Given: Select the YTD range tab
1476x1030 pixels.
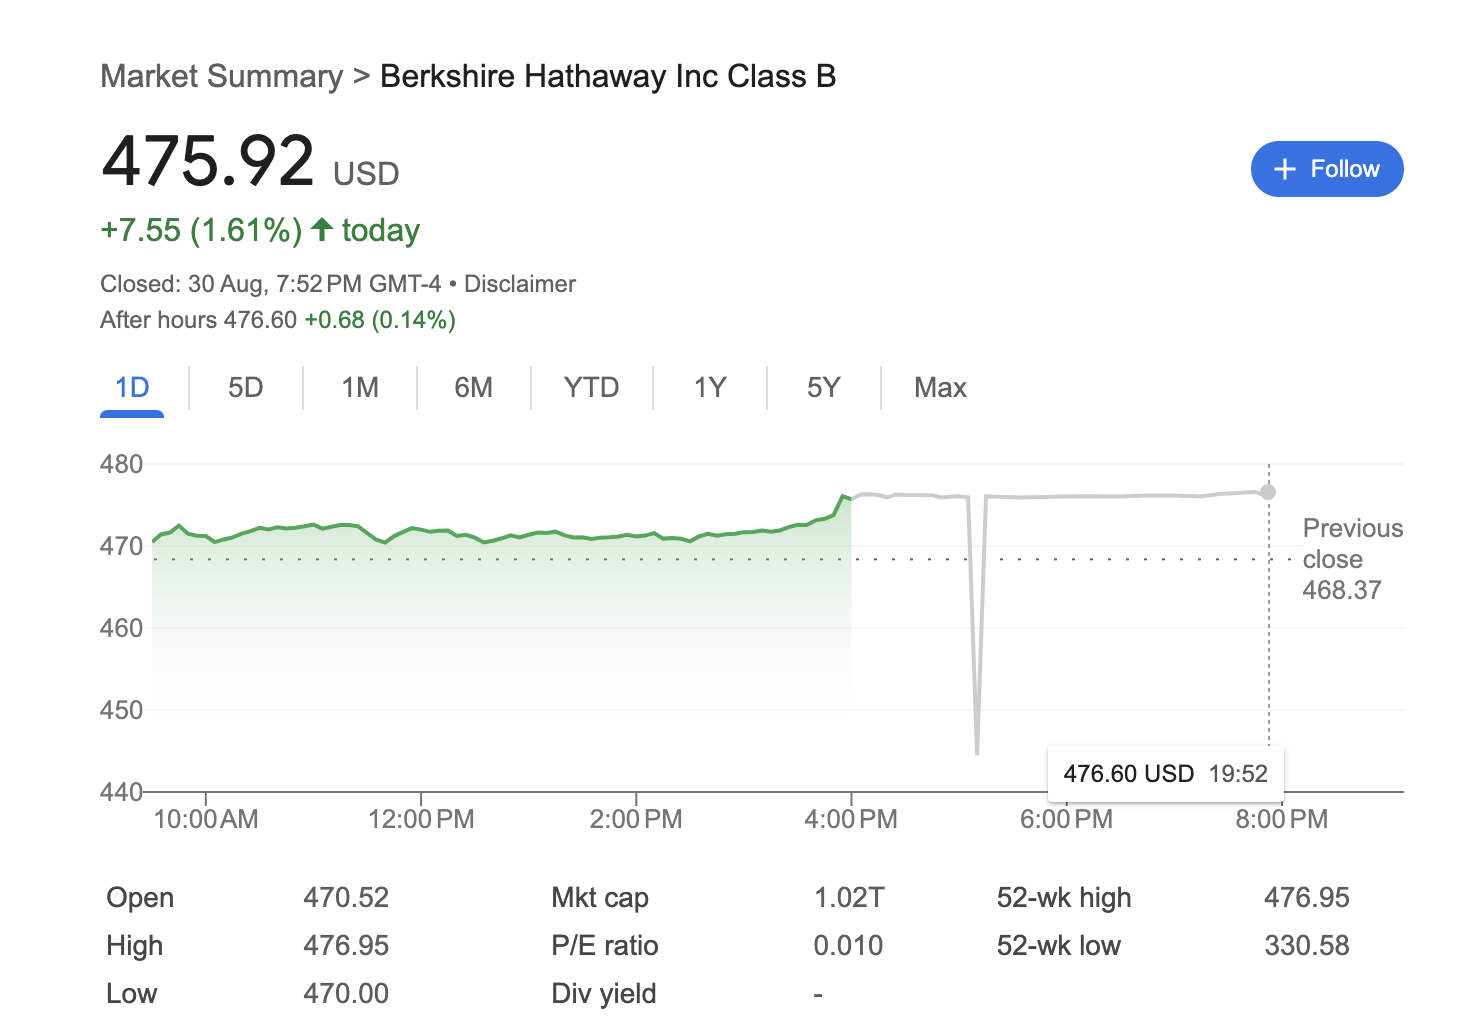Looking at the screenshot, I should pyautogui.click(x=592, y=388).
